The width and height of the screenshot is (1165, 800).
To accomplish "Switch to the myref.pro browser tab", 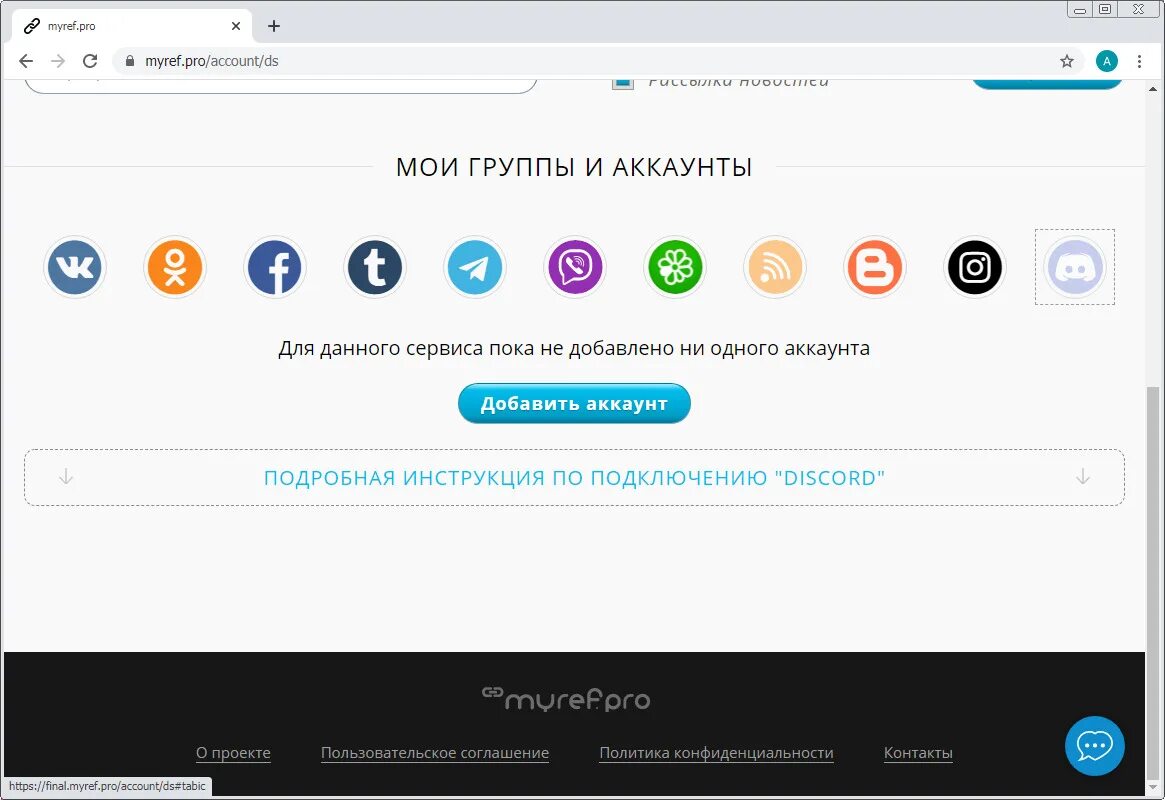I will point(132,26).
